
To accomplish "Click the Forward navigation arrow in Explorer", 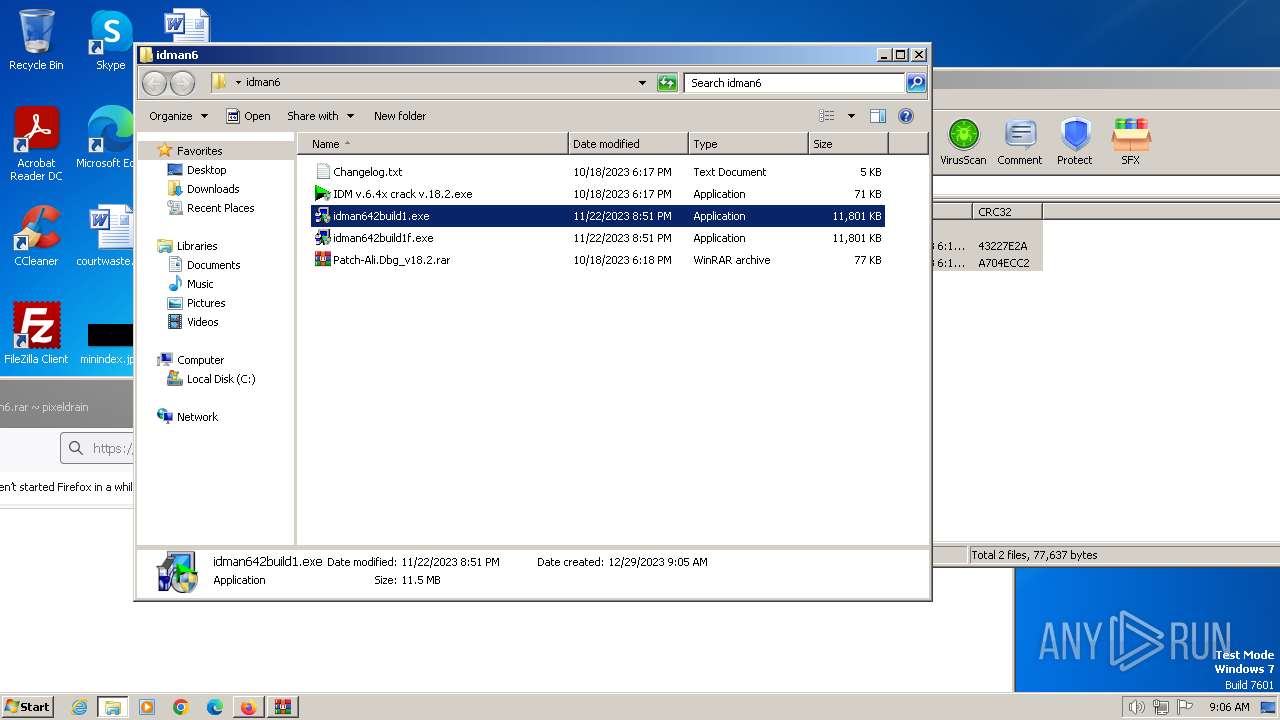I will click(x=182, y=83).
